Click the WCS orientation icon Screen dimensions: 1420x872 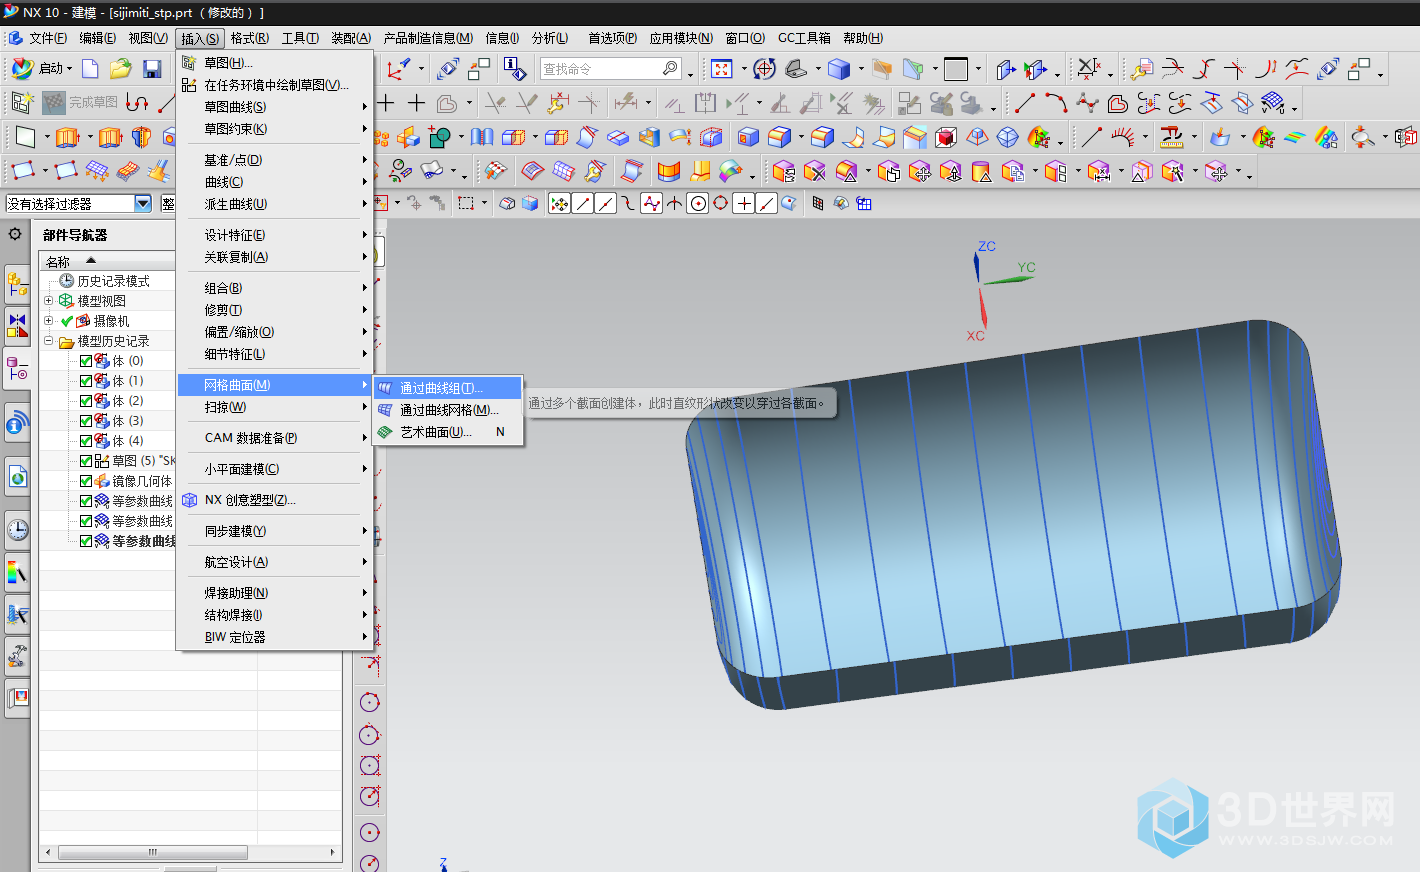[398, 68]
